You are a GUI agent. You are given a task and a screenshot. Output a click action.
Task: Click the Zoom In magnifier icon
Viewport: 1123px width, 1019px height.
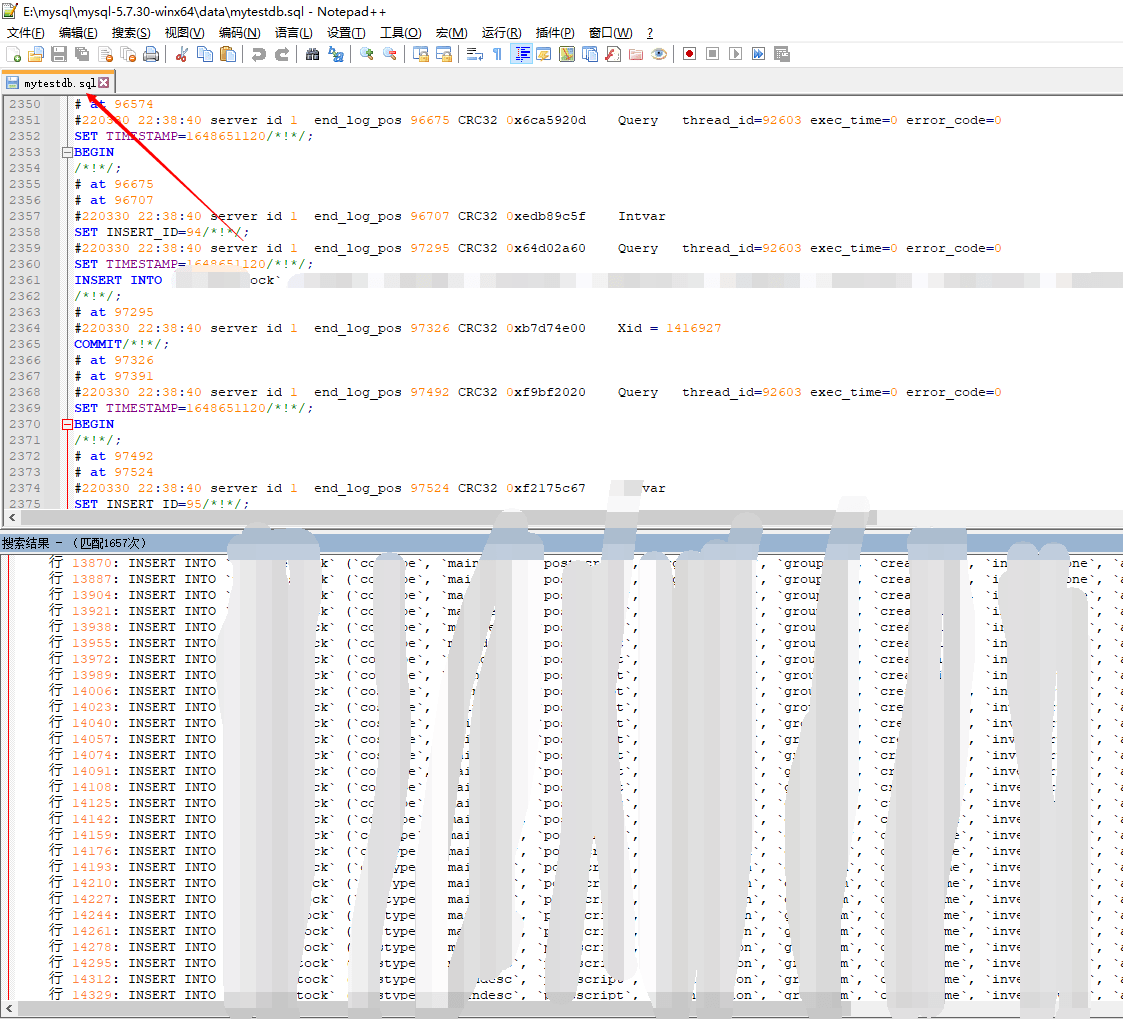[x=367, y=54]
